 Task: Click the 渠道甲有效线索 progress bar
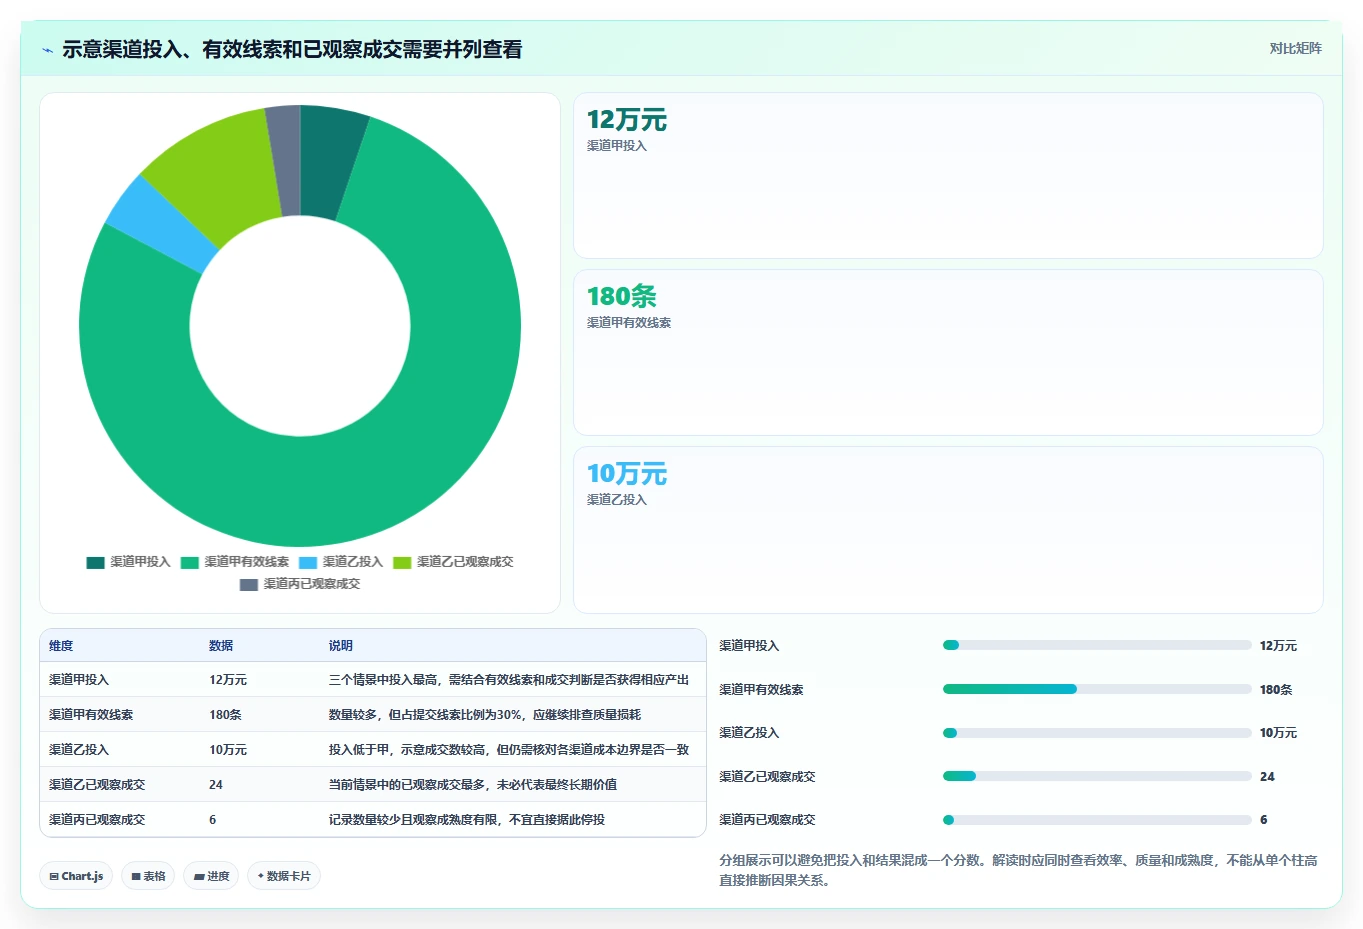[1097, 689]
